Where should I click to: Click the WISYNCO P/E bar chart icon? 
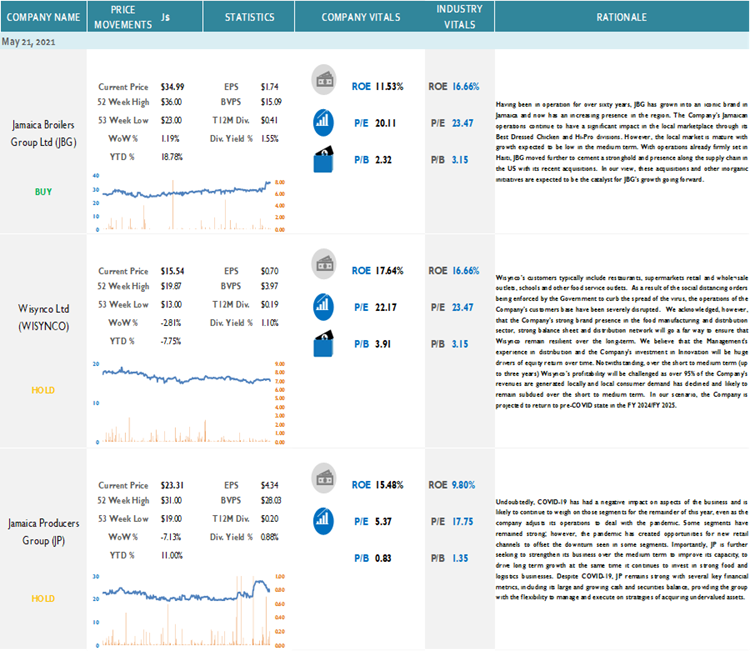click(x=323, y=307)
